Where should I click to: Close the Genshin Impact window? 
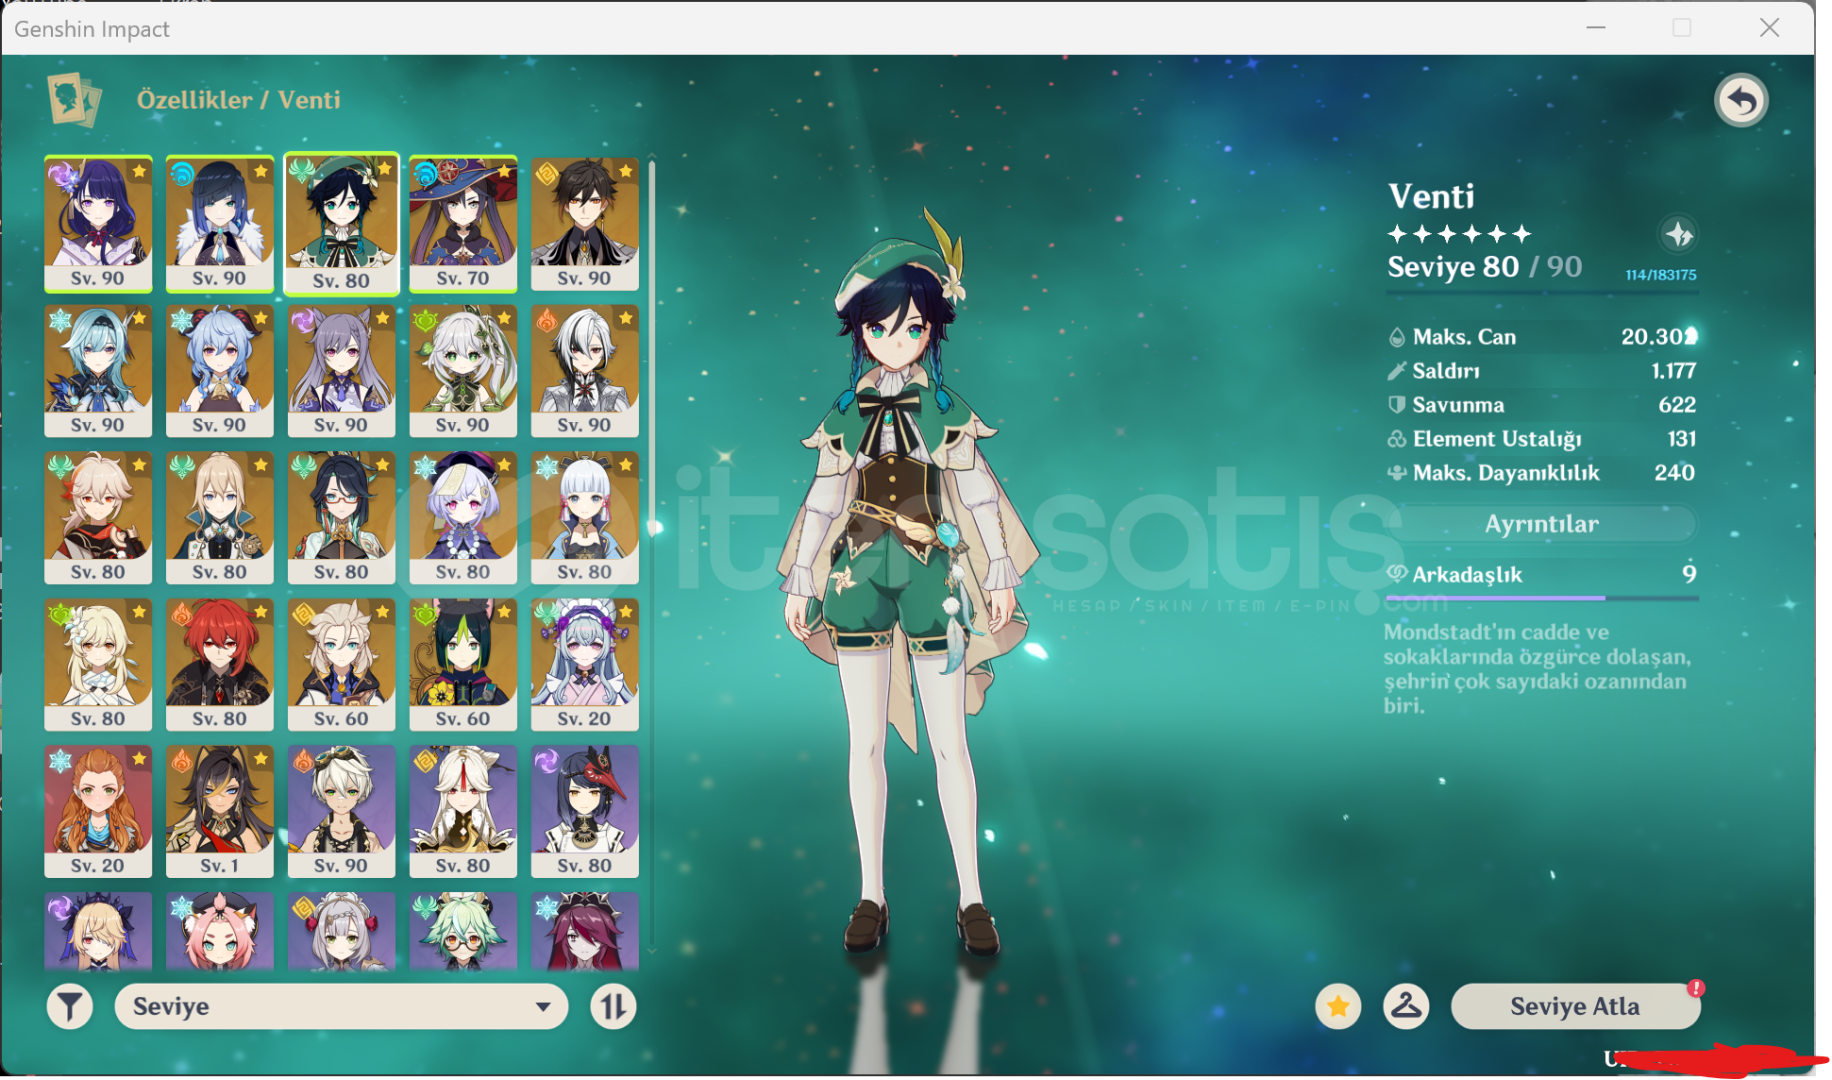point(1769,28)
